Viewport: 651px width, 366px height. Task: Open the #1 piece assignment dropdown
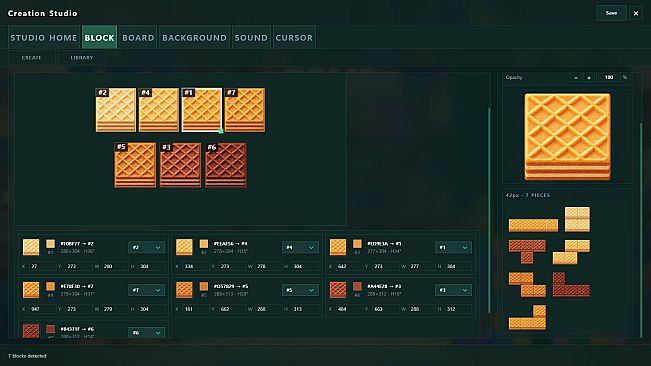(x=453, y=247)
